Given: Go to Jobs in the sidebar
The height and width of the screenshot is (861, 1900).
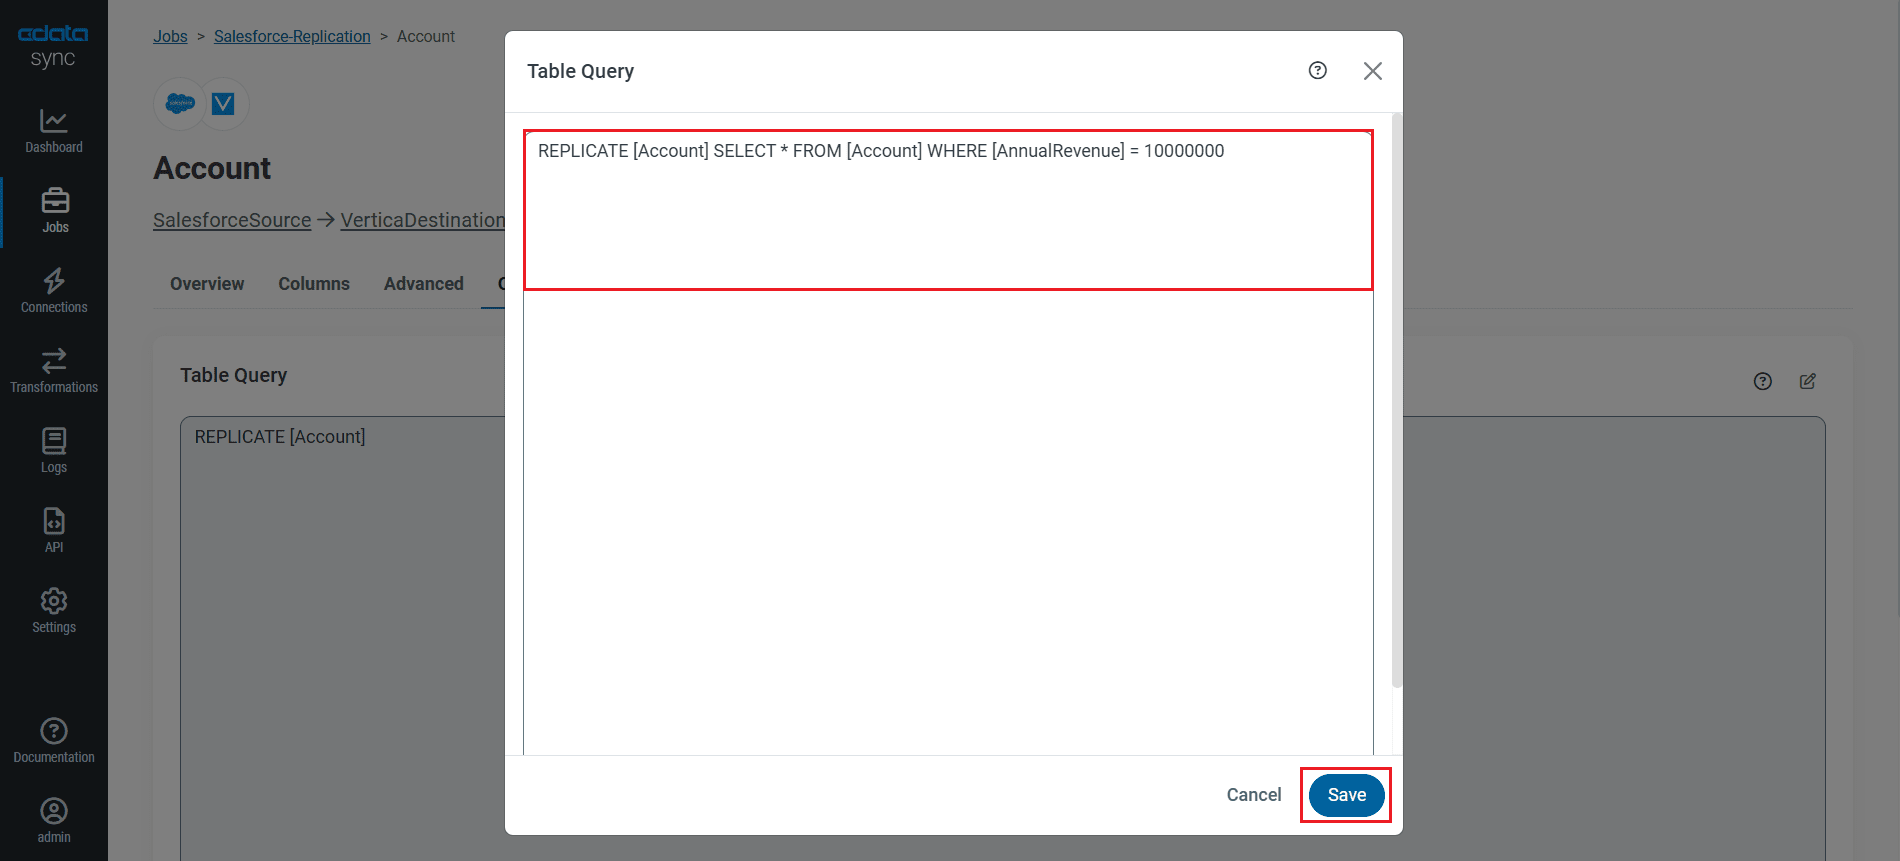Looking at the screenshot, I should (55, 211).
